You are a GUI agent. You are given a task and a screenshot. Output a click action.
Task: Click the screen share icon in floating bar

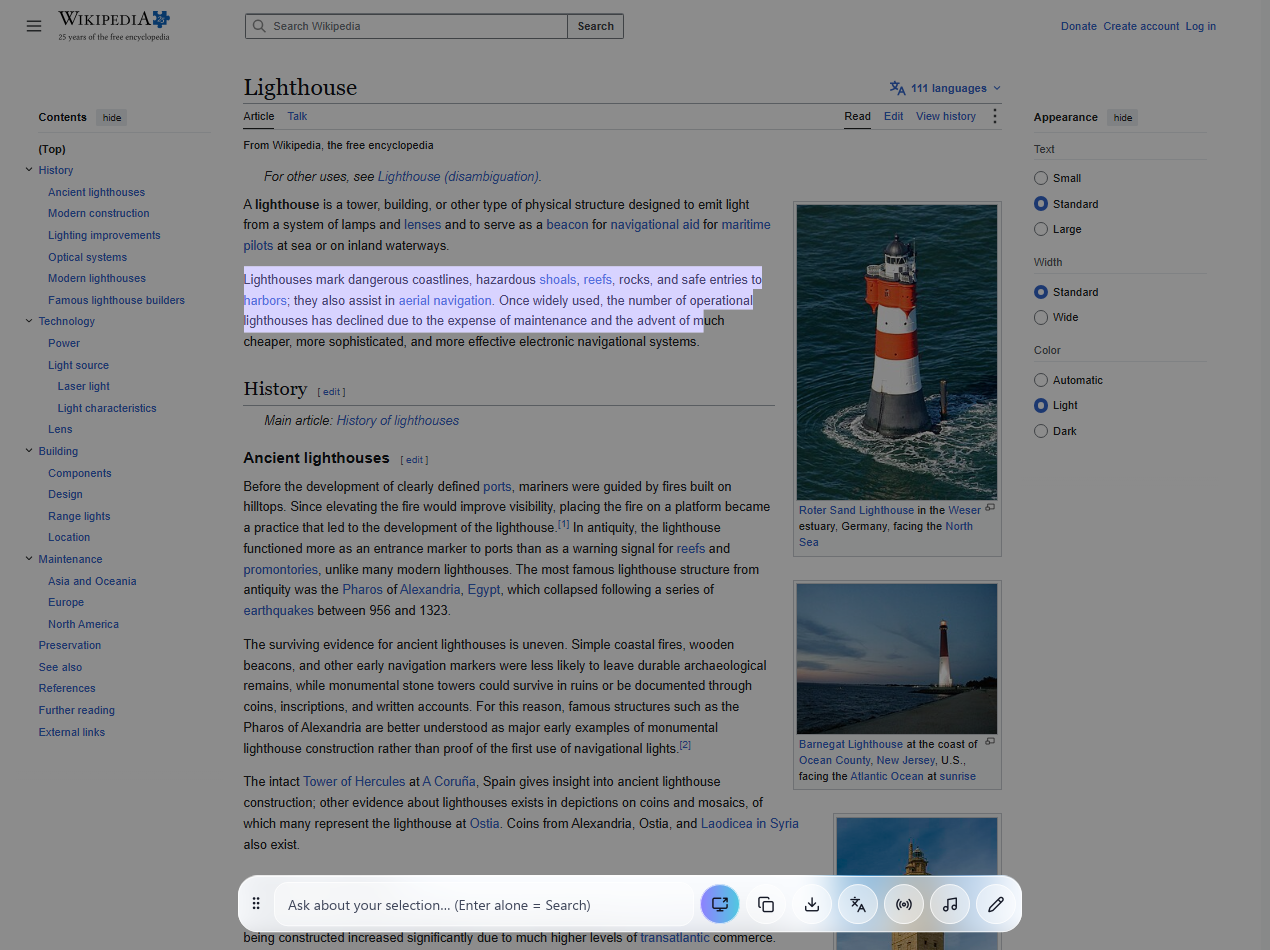coord(720,904)
